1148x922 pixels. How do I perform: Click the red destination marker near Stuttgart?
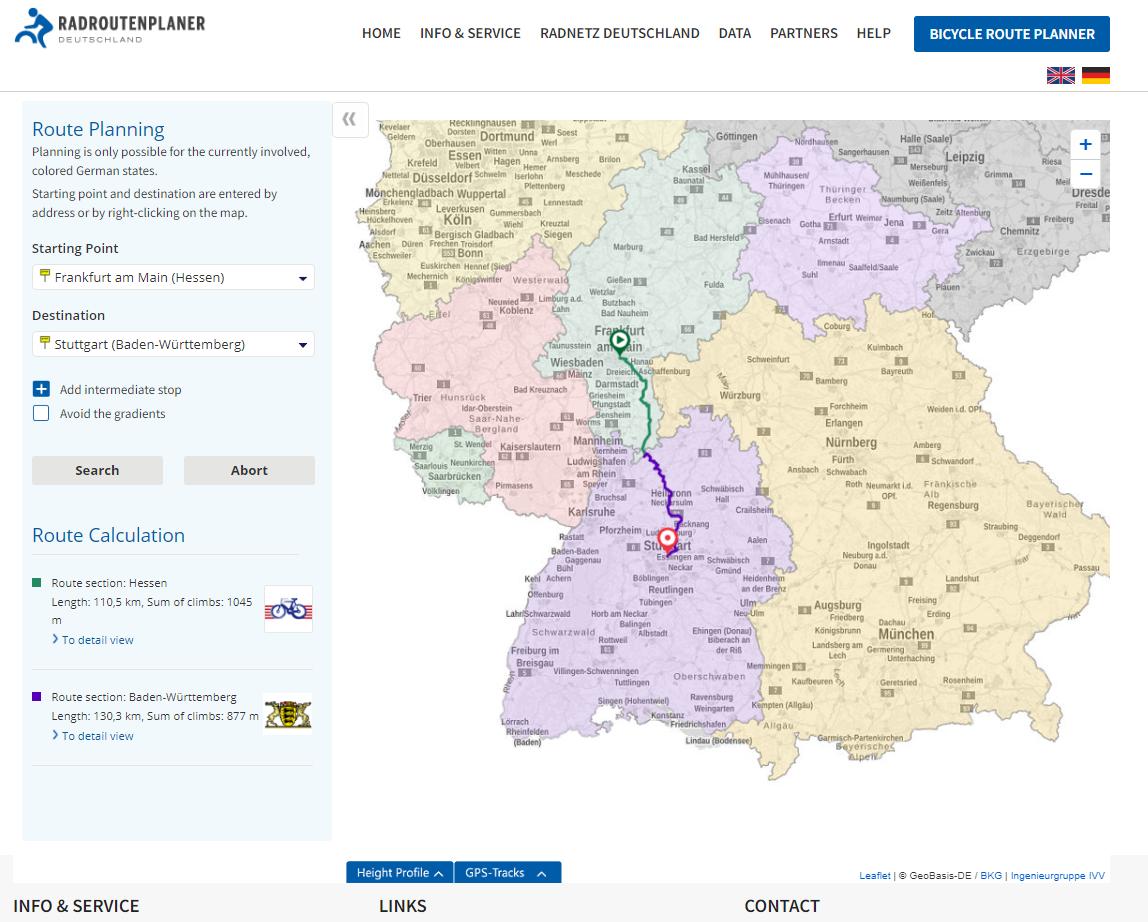(668, 539)
